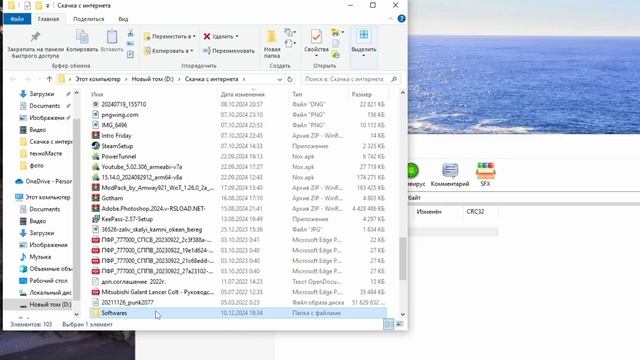Click the KeePass-2.57-Setup icon
This screenshot has height=360, width=640.
tap(96, 219)
